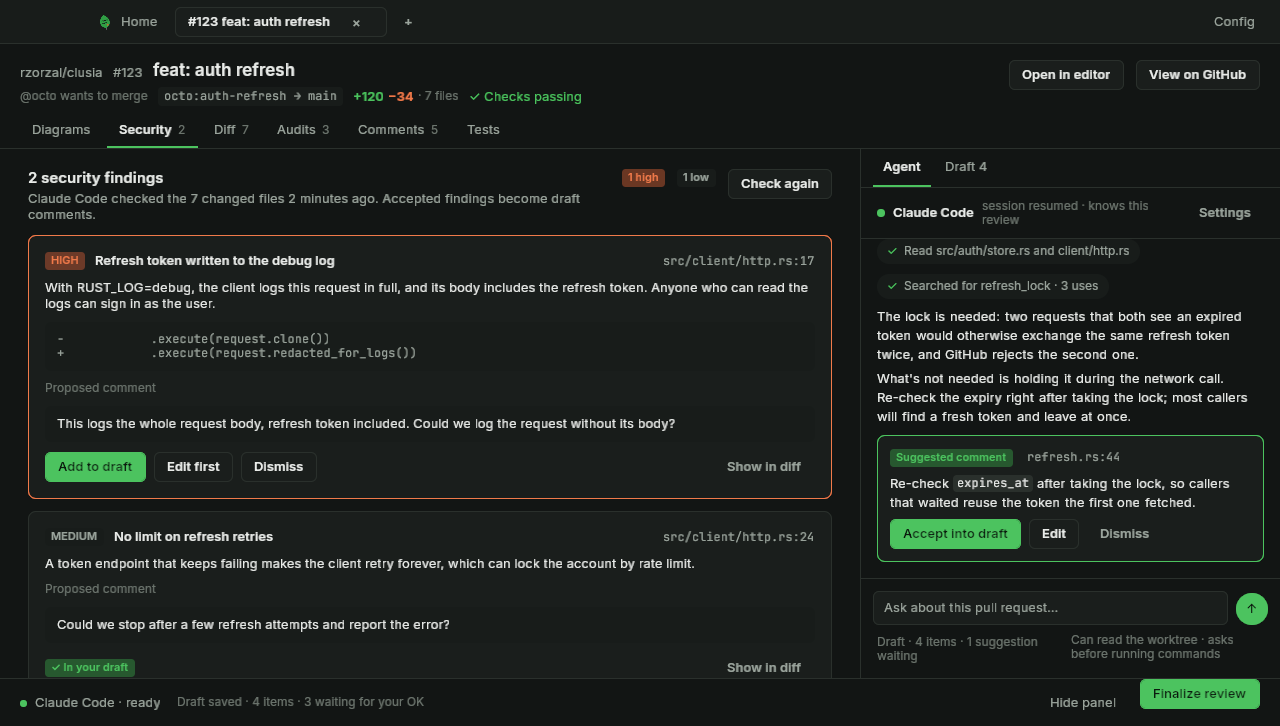The width and height of the screenshot is (1280, 726).
Task: Select the Security tab
Action: pyautogui.click(x=152, y=130)
